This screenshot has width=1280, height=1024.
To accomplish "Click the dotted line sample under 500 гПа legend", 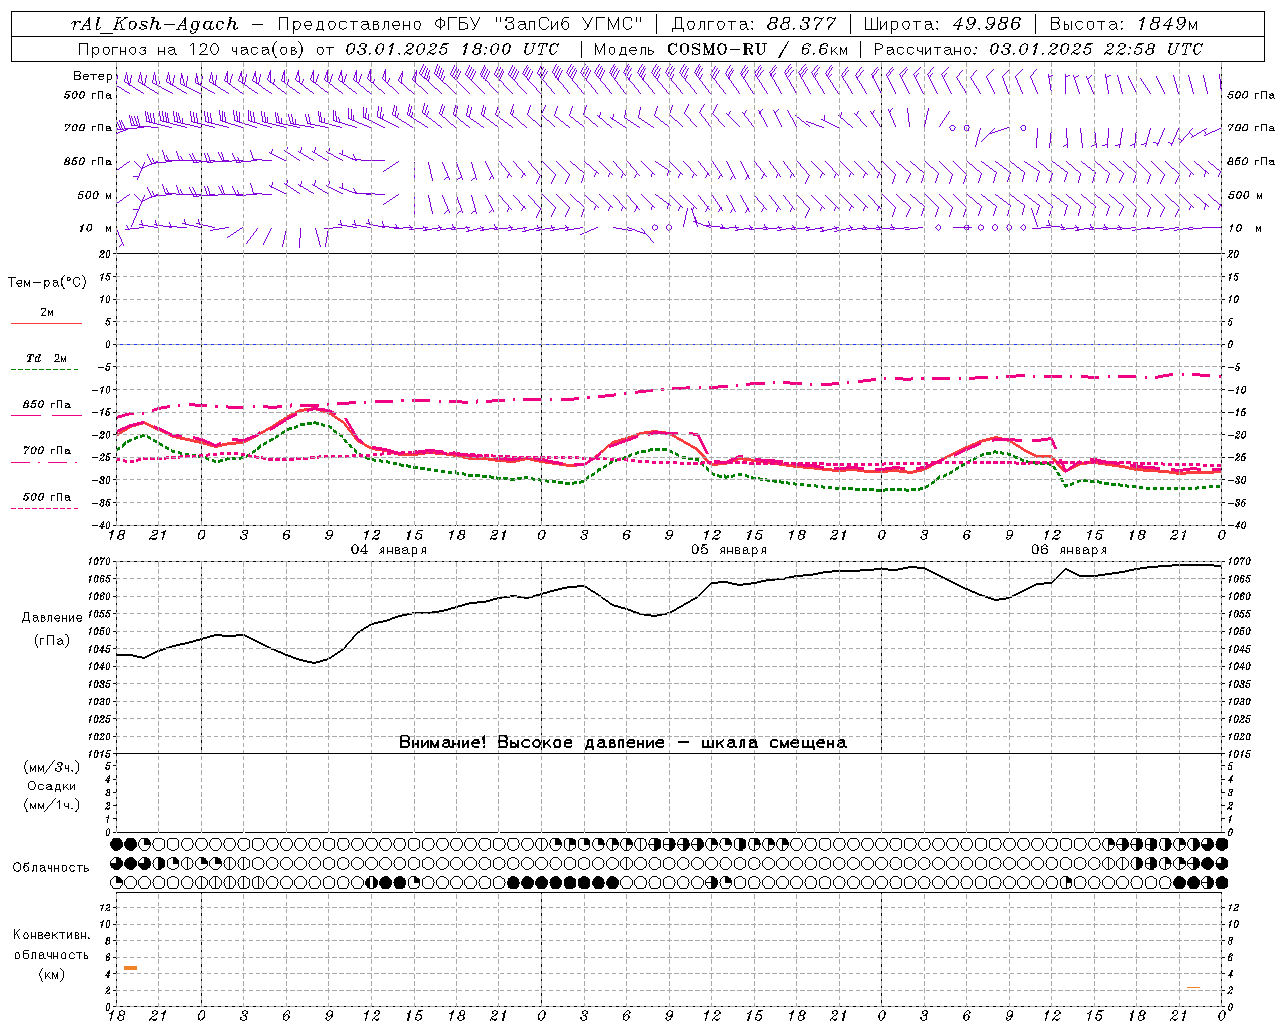I will click(45, 508).
